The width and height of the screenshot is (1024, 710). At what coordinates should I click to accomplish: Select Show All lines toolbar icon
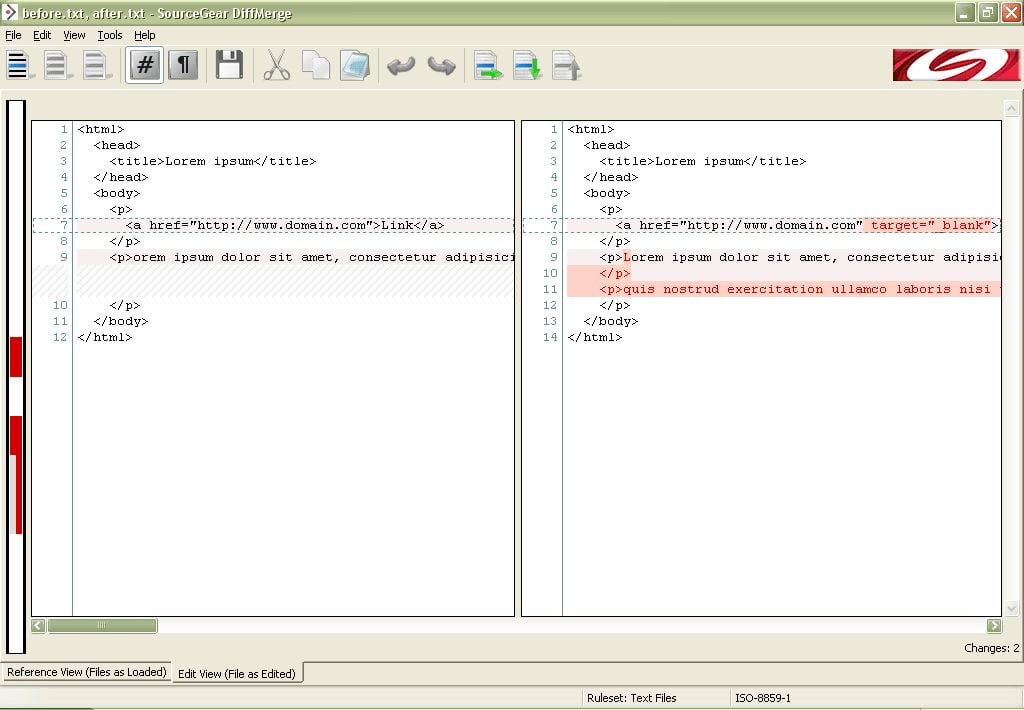(x=18, y=65)
